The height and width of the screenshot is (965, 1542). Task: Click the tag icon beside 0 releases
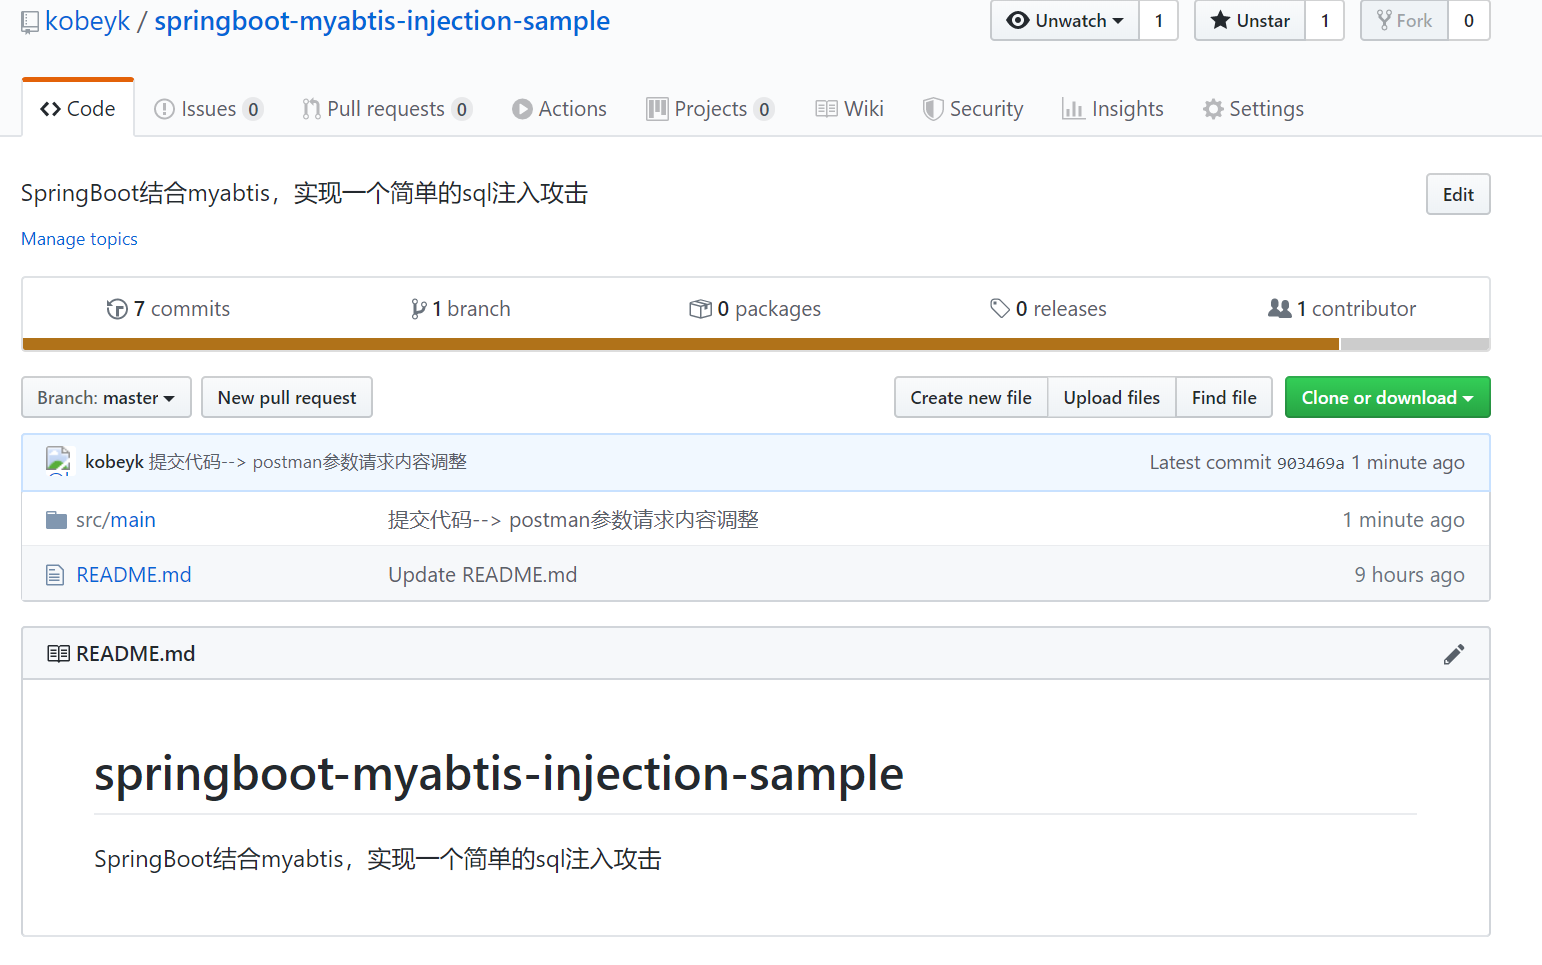[1002, 308]
